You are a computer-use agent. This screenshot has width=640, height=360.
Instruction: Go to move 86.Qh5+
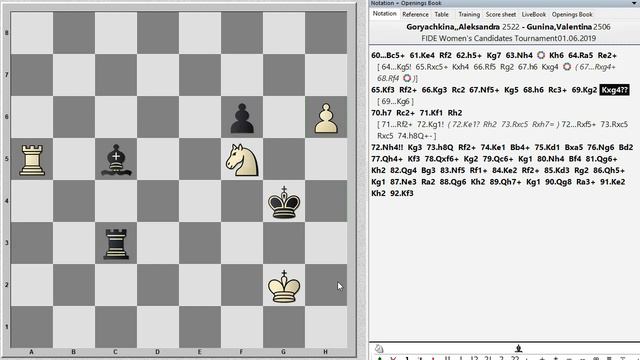(x=609, y=170)
